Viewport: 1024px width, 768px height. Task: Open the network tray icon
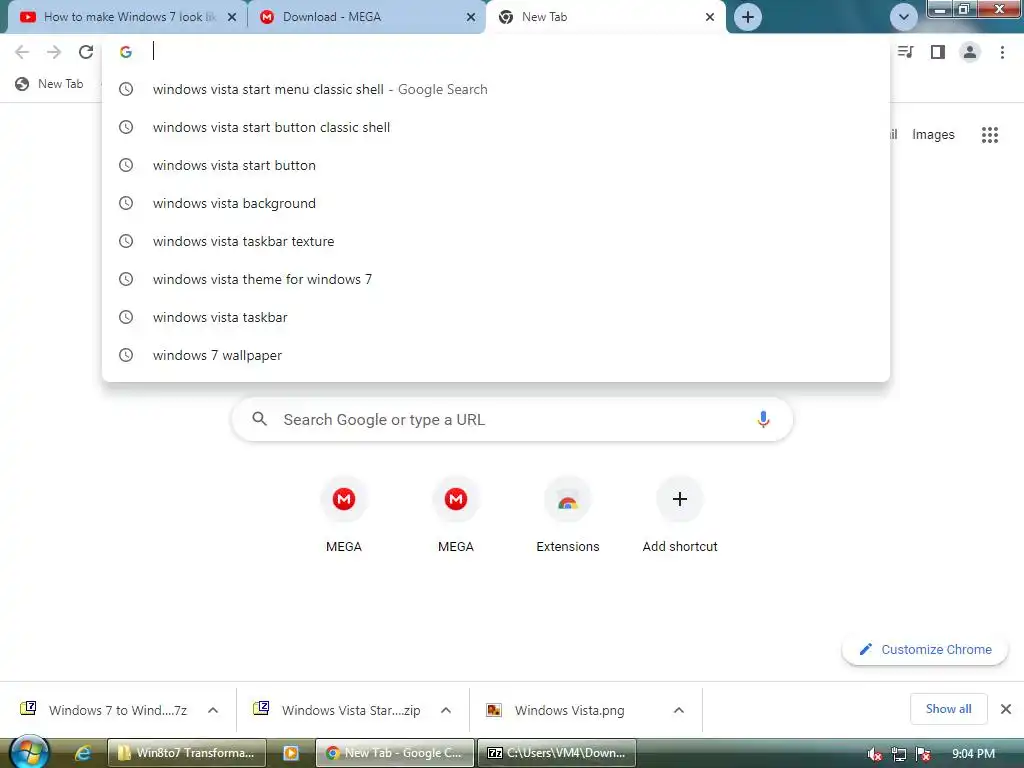pos(899,754)
